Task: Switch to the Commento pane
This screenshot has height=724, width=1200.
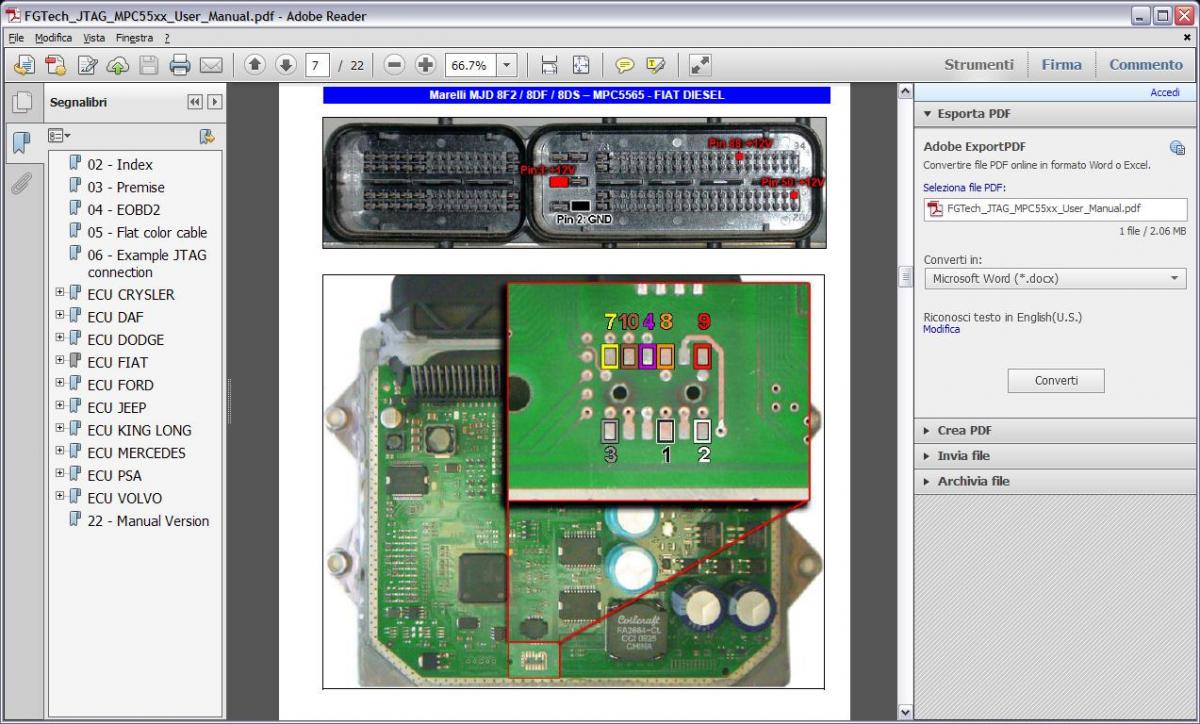Action: [x=1146, y=65]
